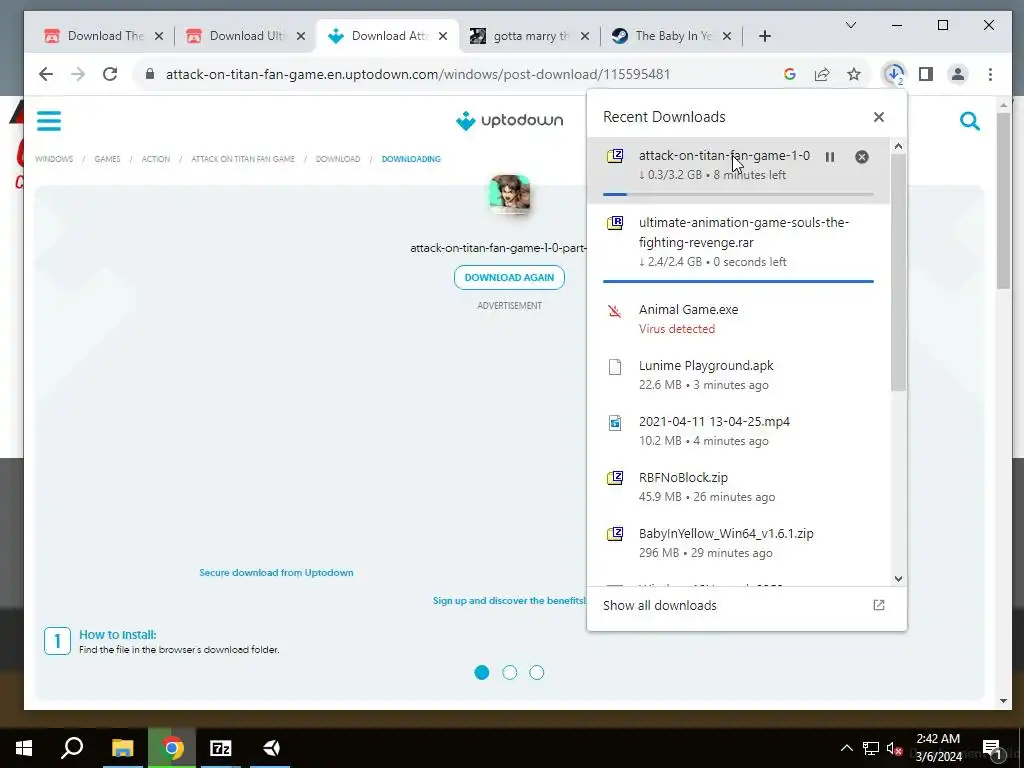Go back to previous page

pyautogui.click(x=46, y=74)
